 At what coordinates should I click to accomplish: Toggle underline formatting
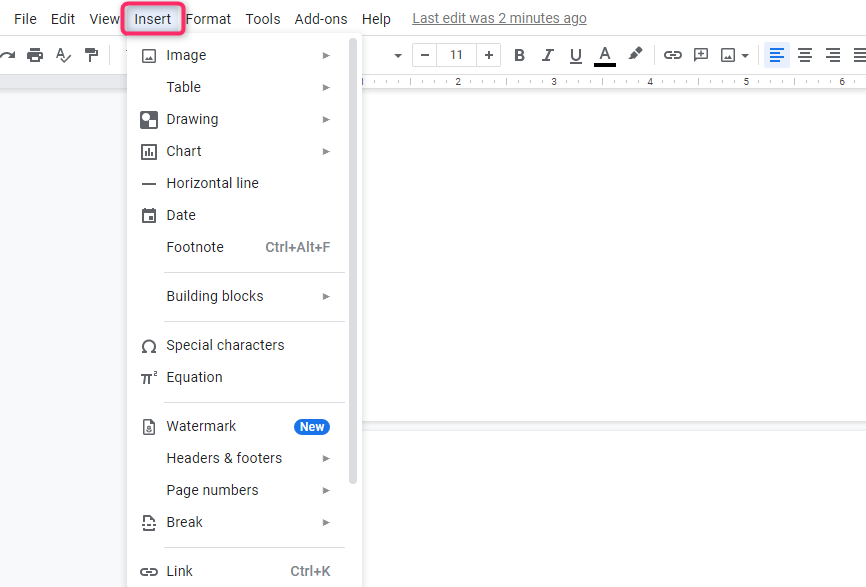(x=575, y=55)
